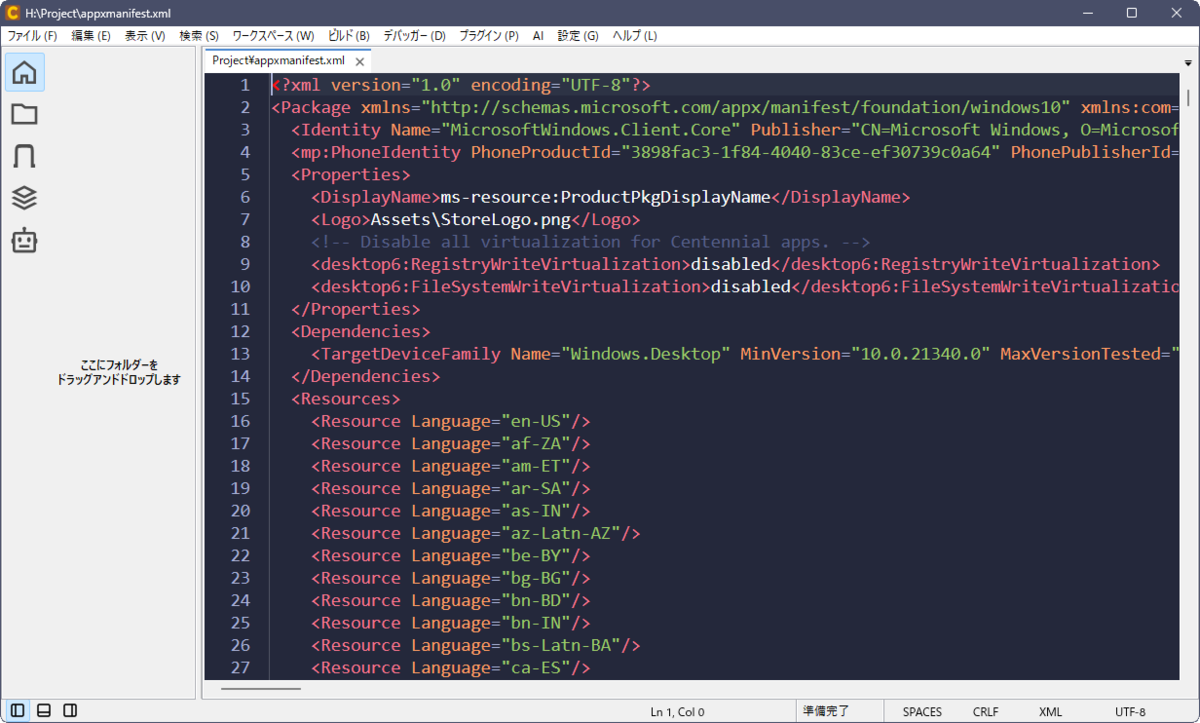Viewport: 1200px width, 723px height.
Task: Click the mp:PhoneIdentity PhoneProductId line
Action: pyautogui.click(x=735, y=152)
